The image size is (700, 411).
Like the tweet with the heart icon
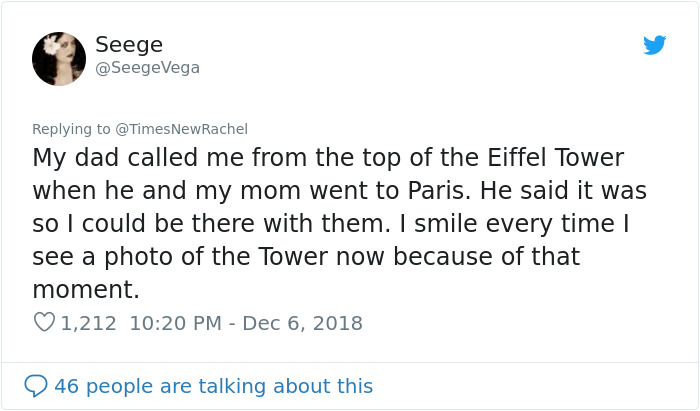[x=44, y=323]
